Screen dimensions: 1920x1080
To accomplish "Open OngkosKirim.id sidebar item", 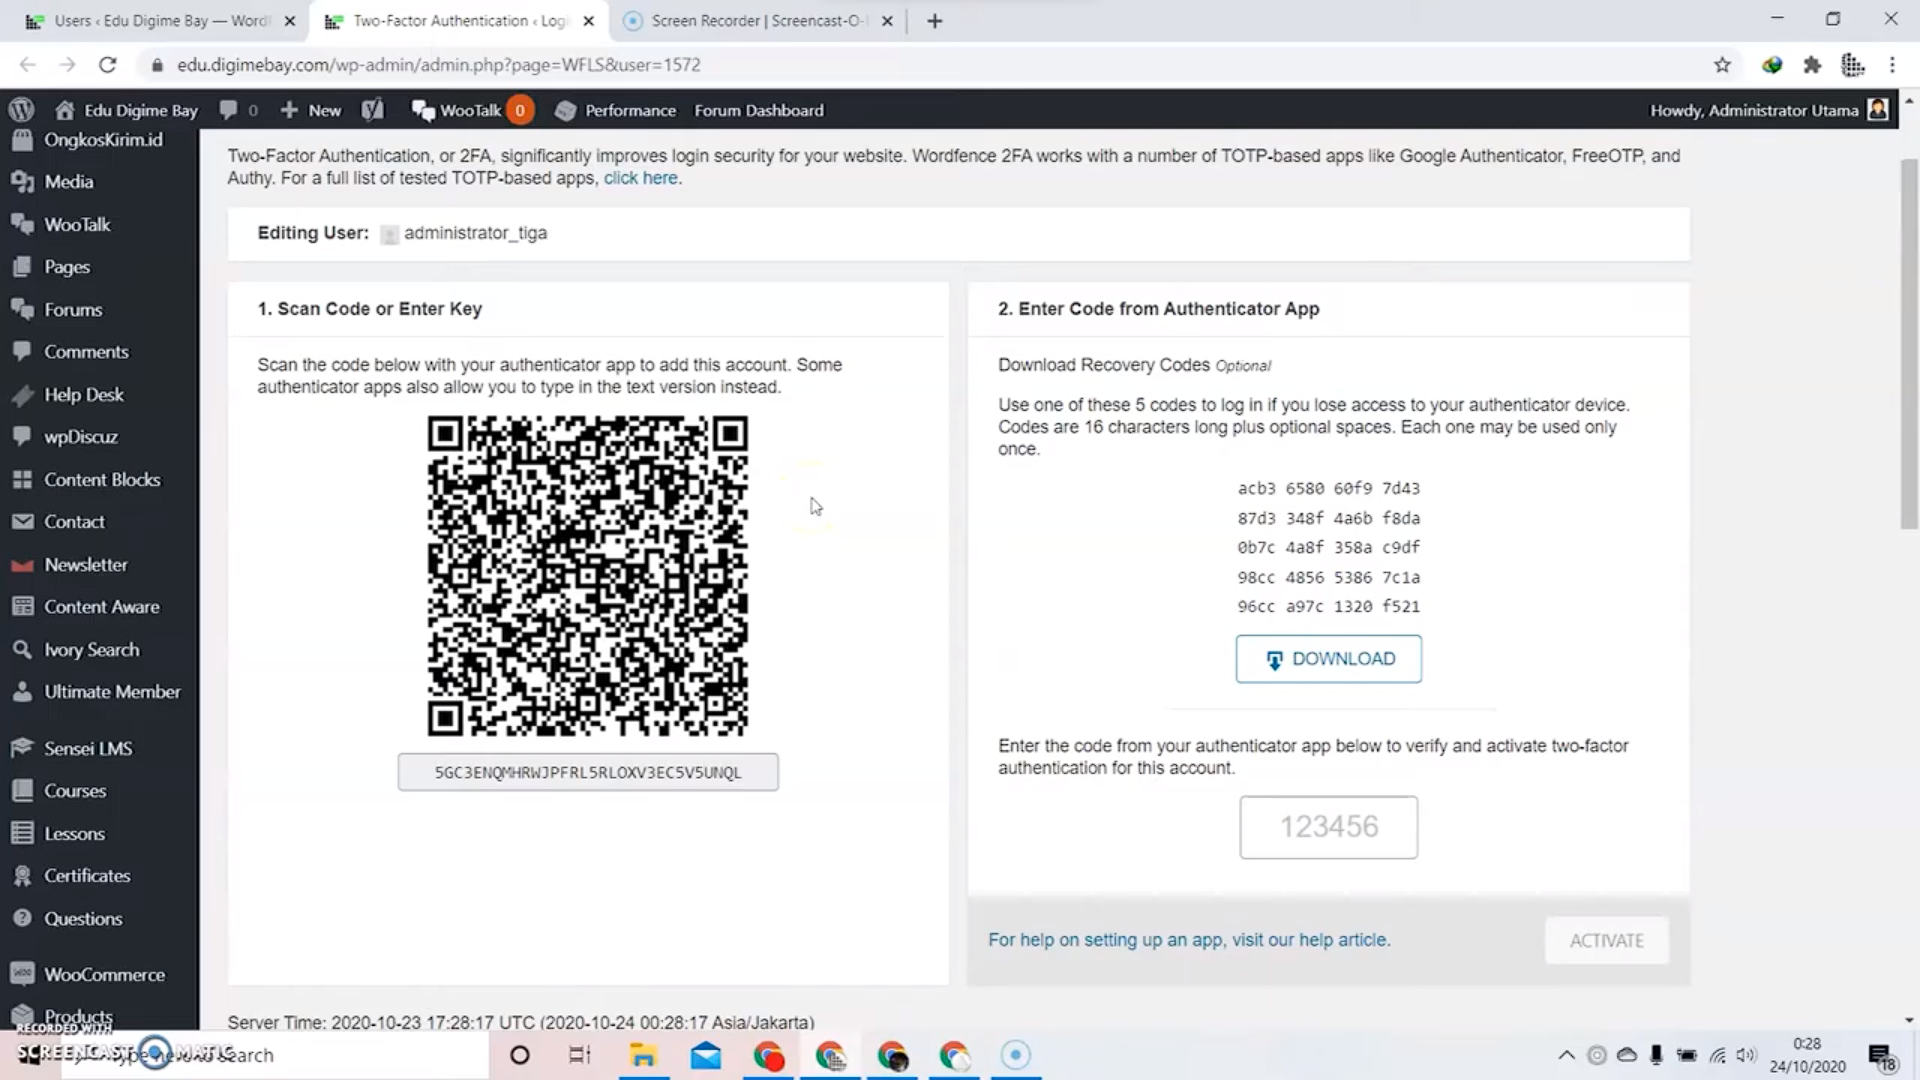I will [100, 139].
